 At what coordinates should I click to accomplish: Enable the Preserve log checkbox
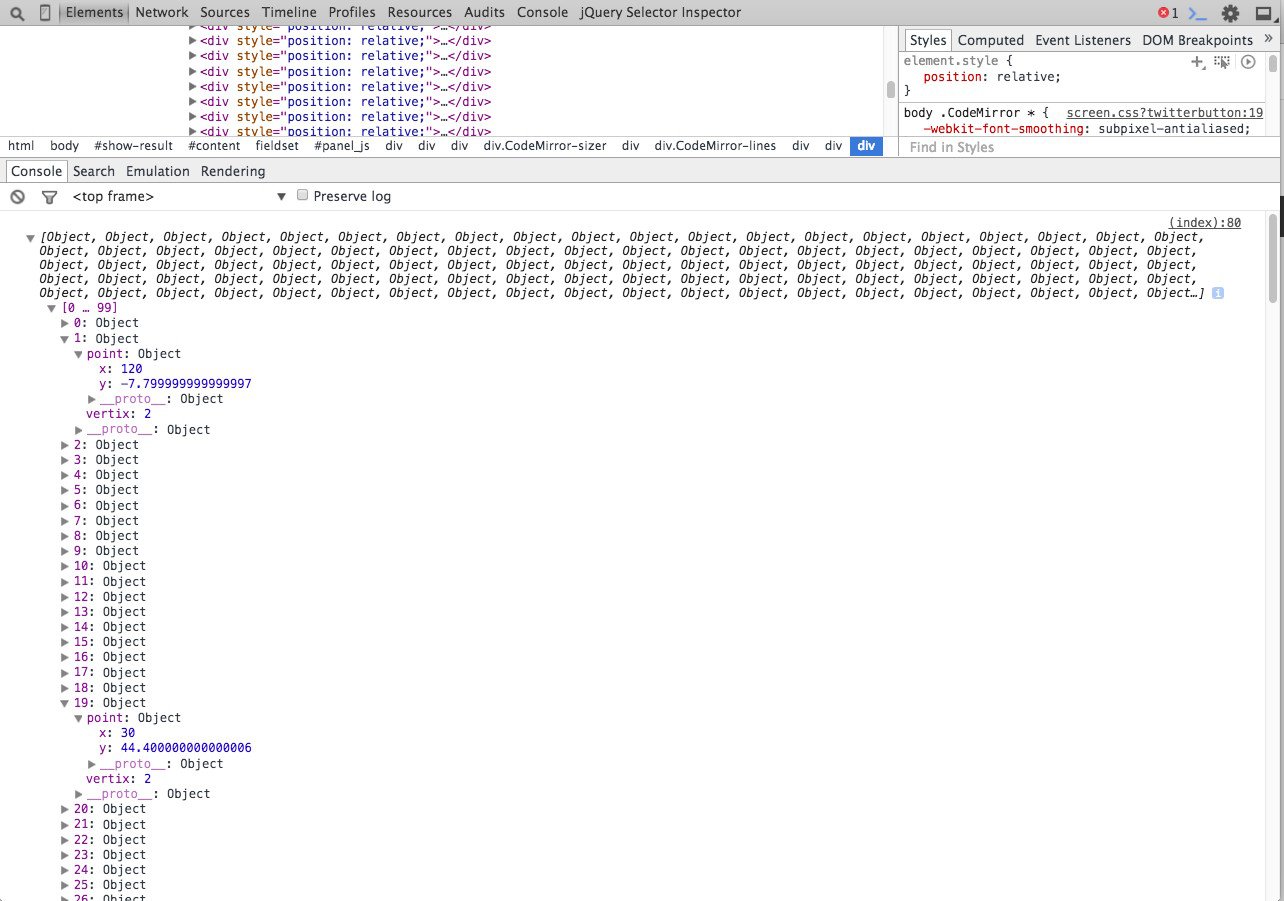pyautogui.click(x=303, y=196)
